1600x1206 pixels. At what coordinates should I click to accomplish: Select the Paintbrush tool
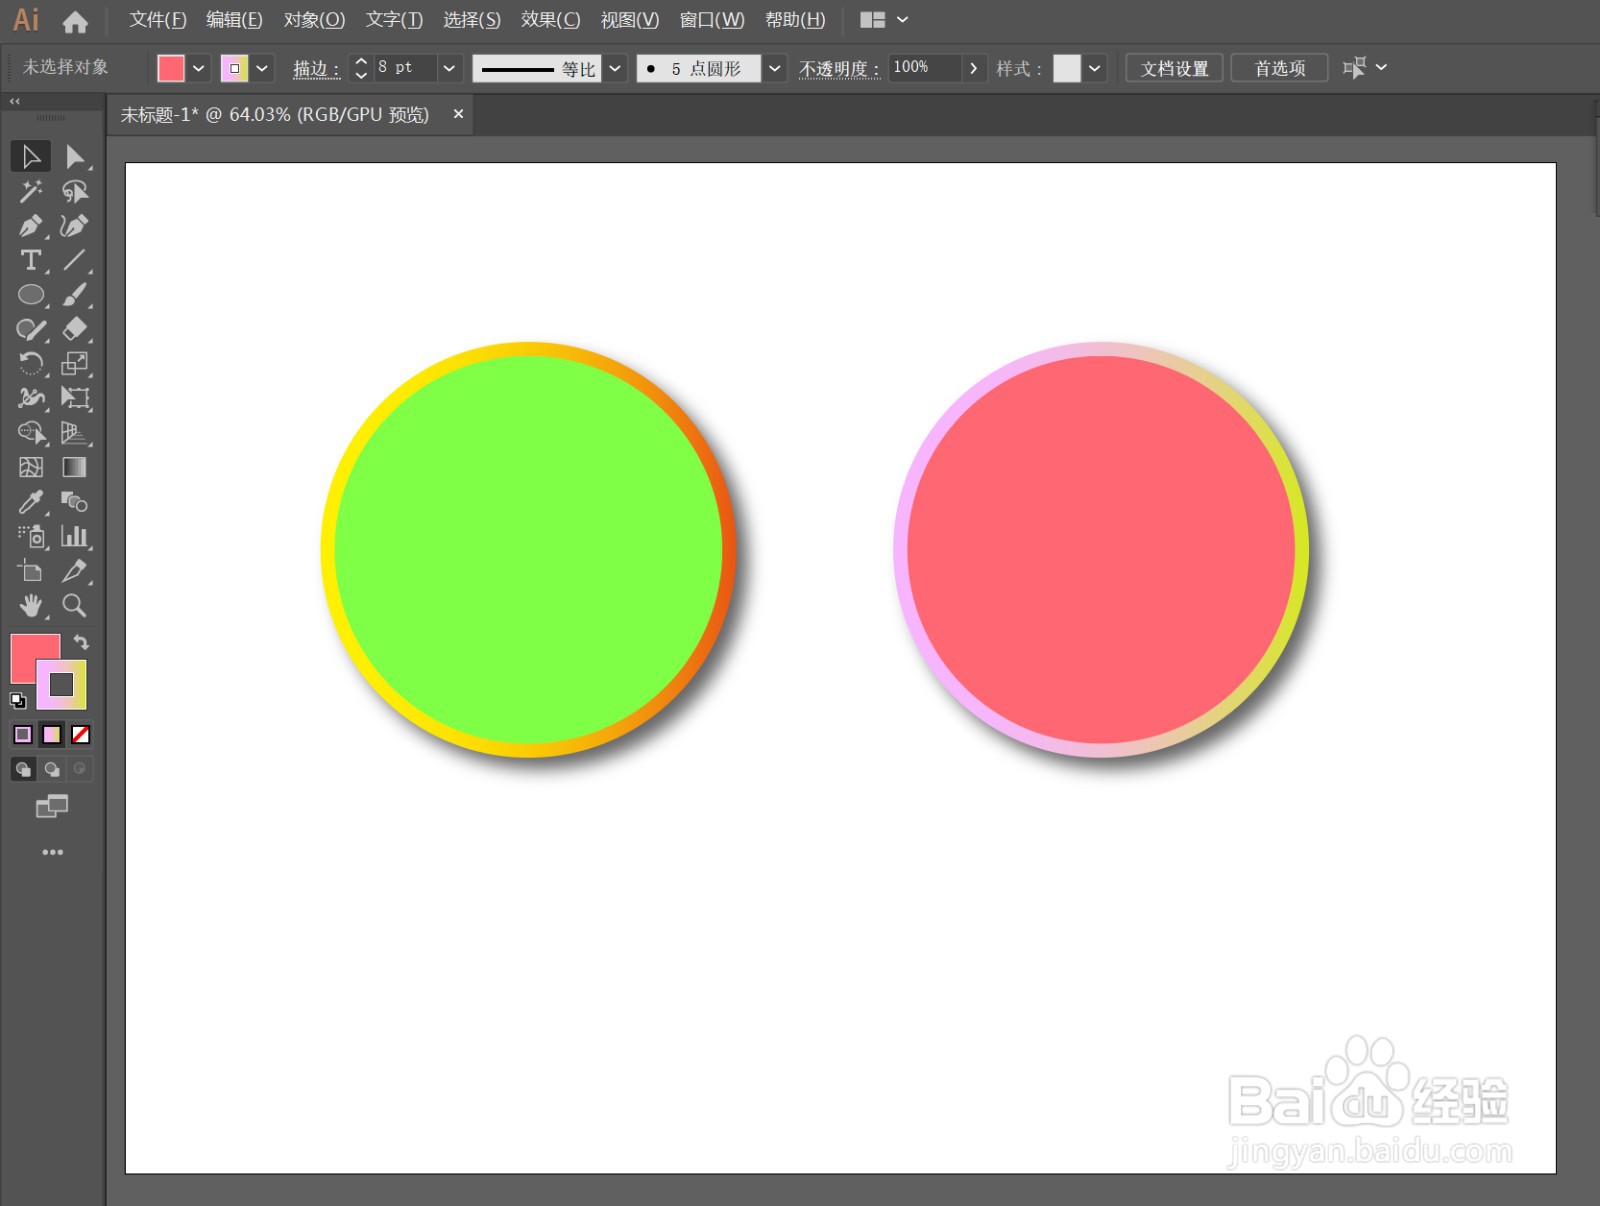point(75,295)
